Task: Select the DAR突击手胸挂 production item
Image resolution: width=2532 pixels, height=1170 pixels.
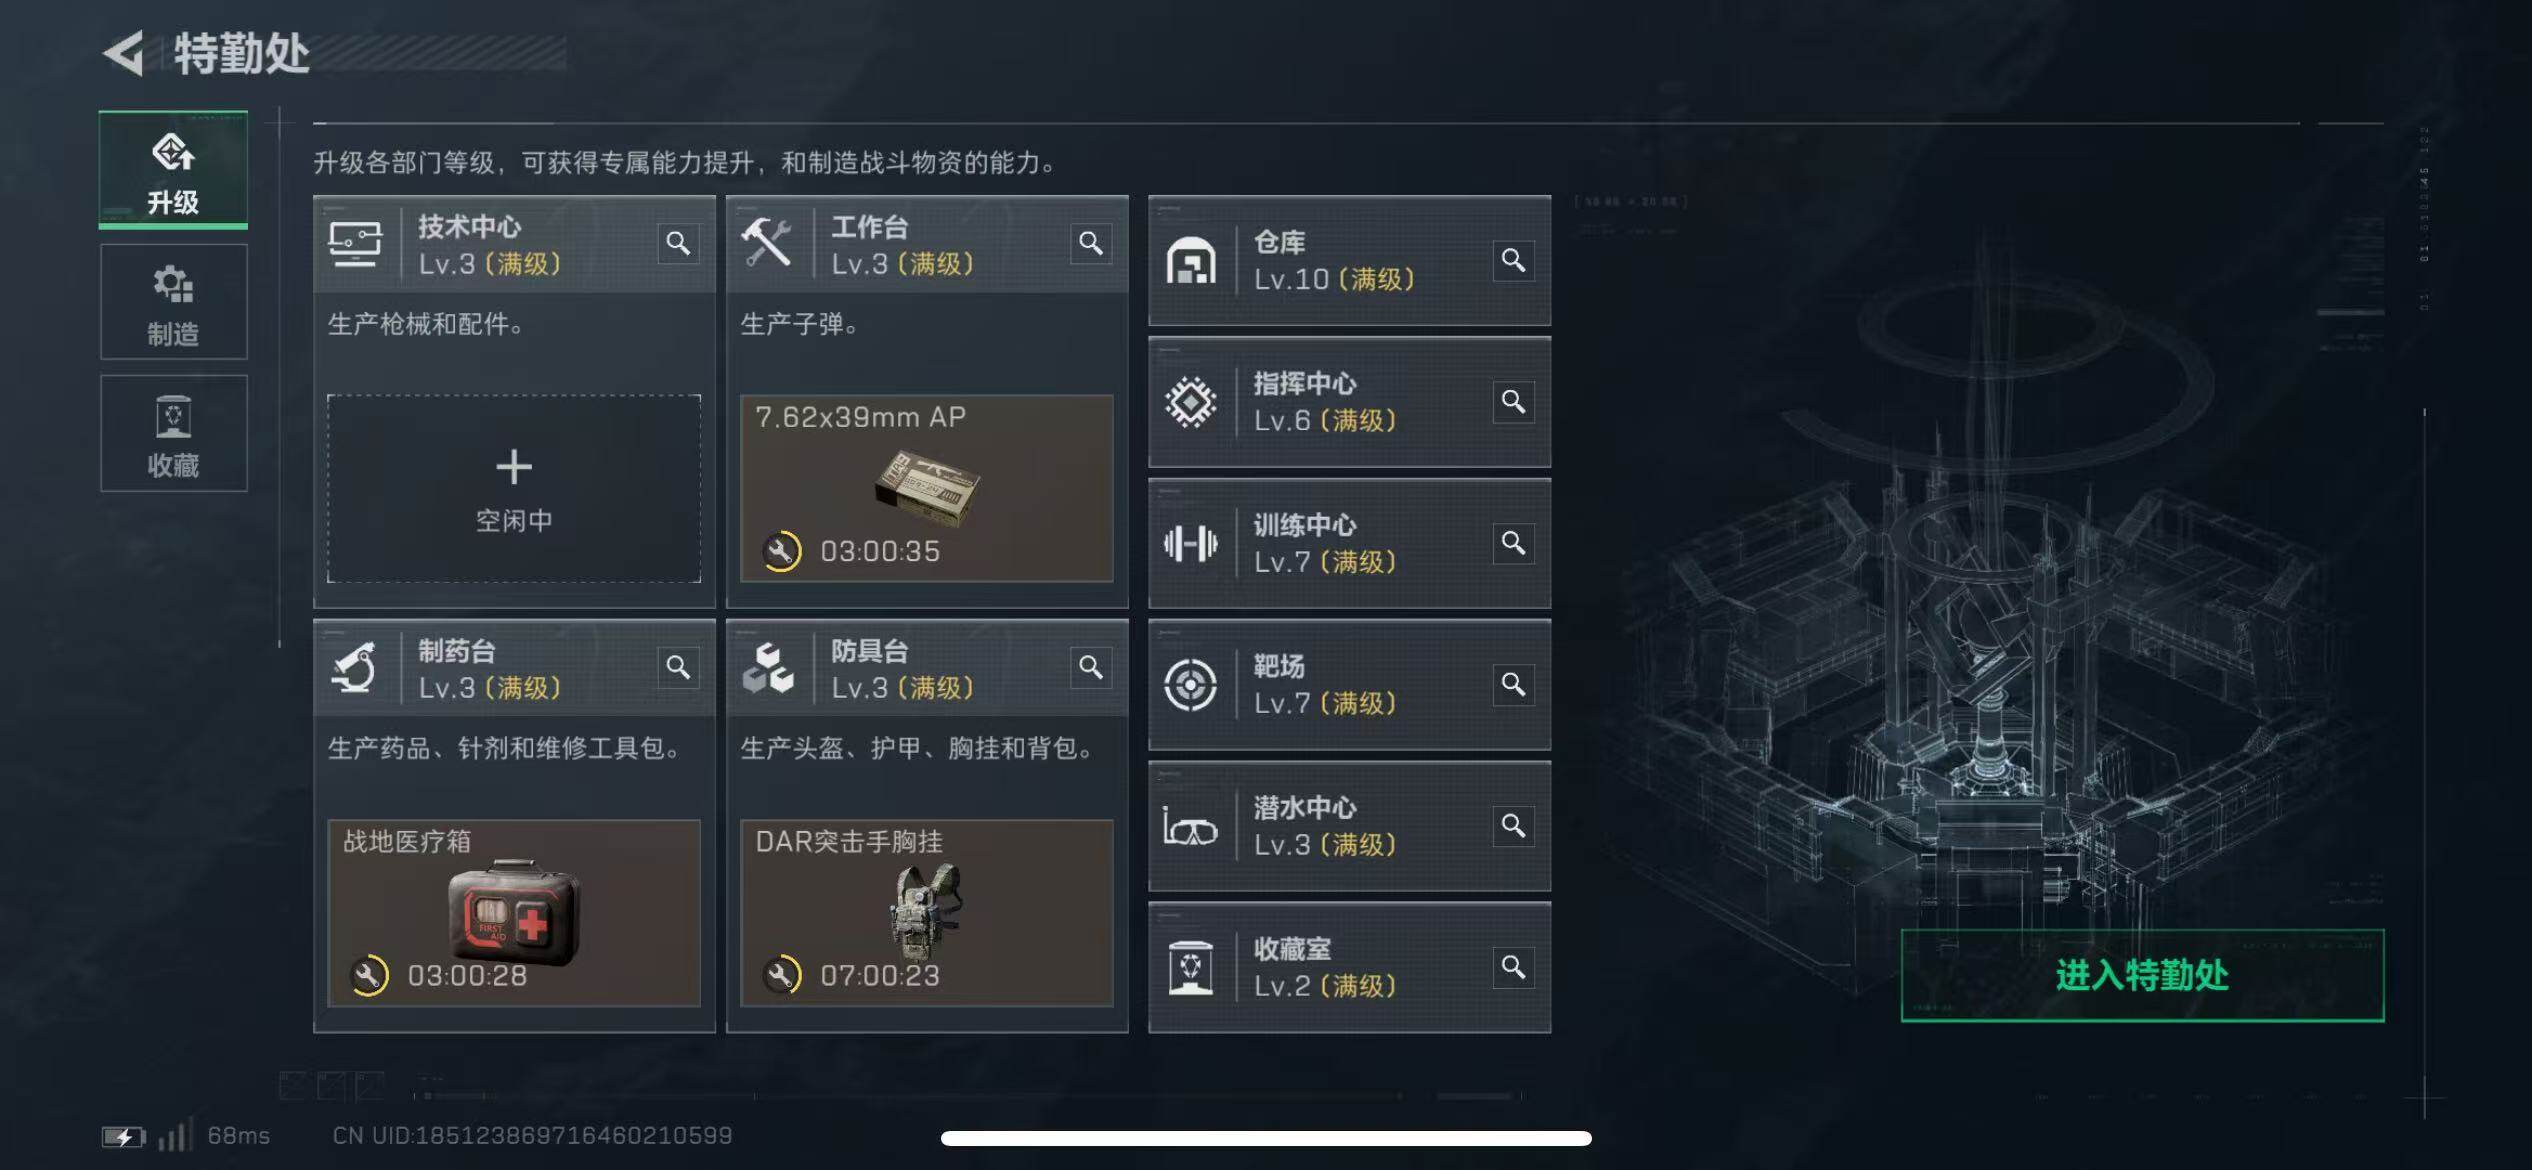Action: tap(926, 913)
